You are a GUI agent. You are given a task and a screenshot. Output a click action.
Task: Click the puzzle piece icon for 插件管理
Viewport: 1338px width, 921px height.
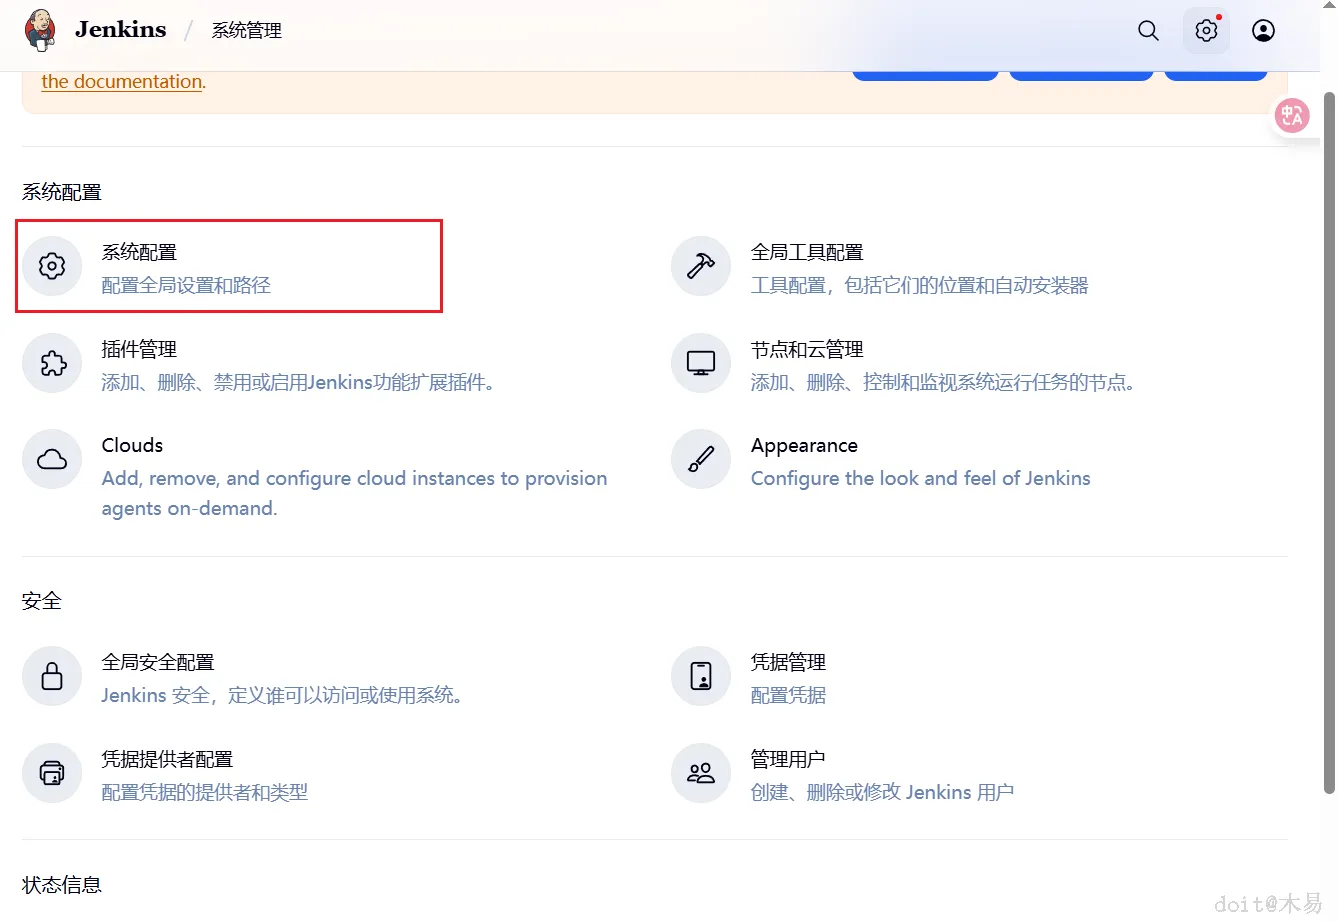52,363
